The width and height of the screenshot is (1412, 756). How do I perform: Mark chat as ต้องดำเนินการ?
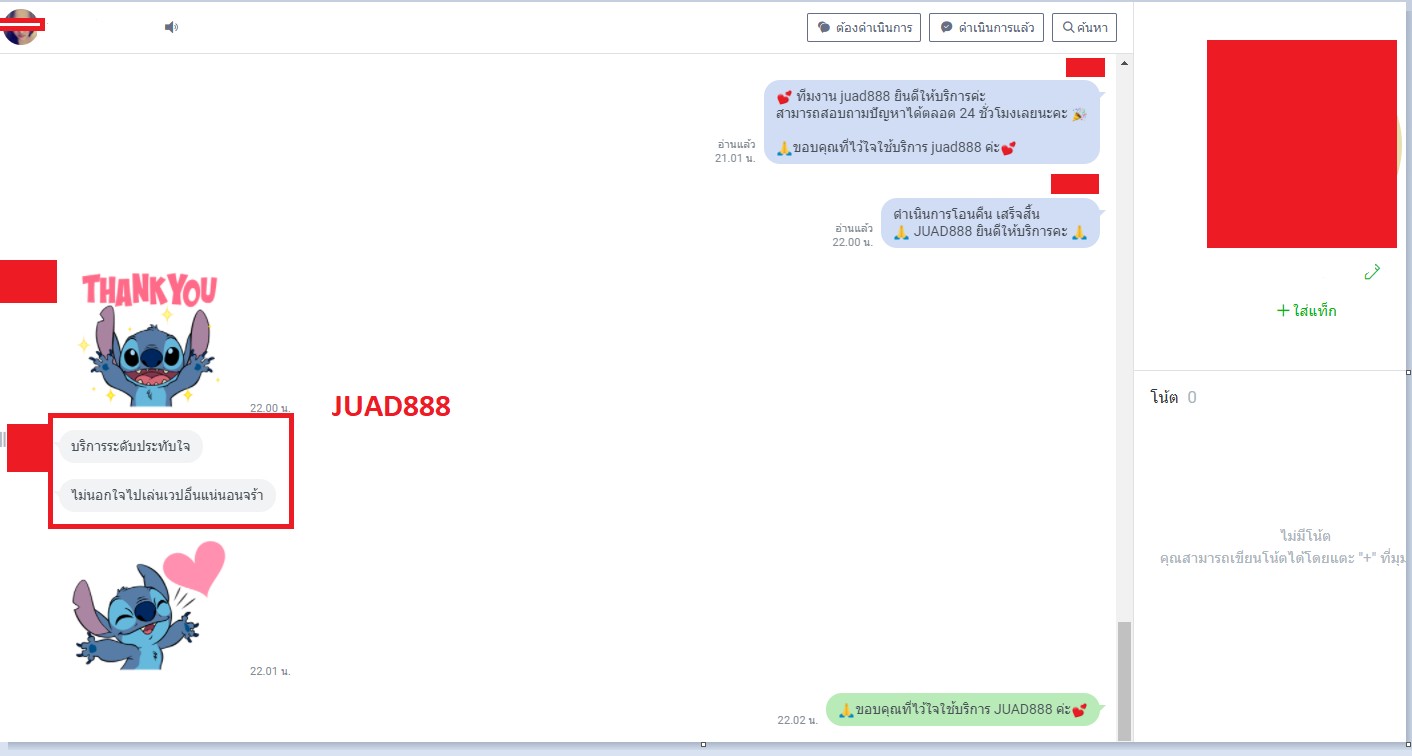(863, 28)
